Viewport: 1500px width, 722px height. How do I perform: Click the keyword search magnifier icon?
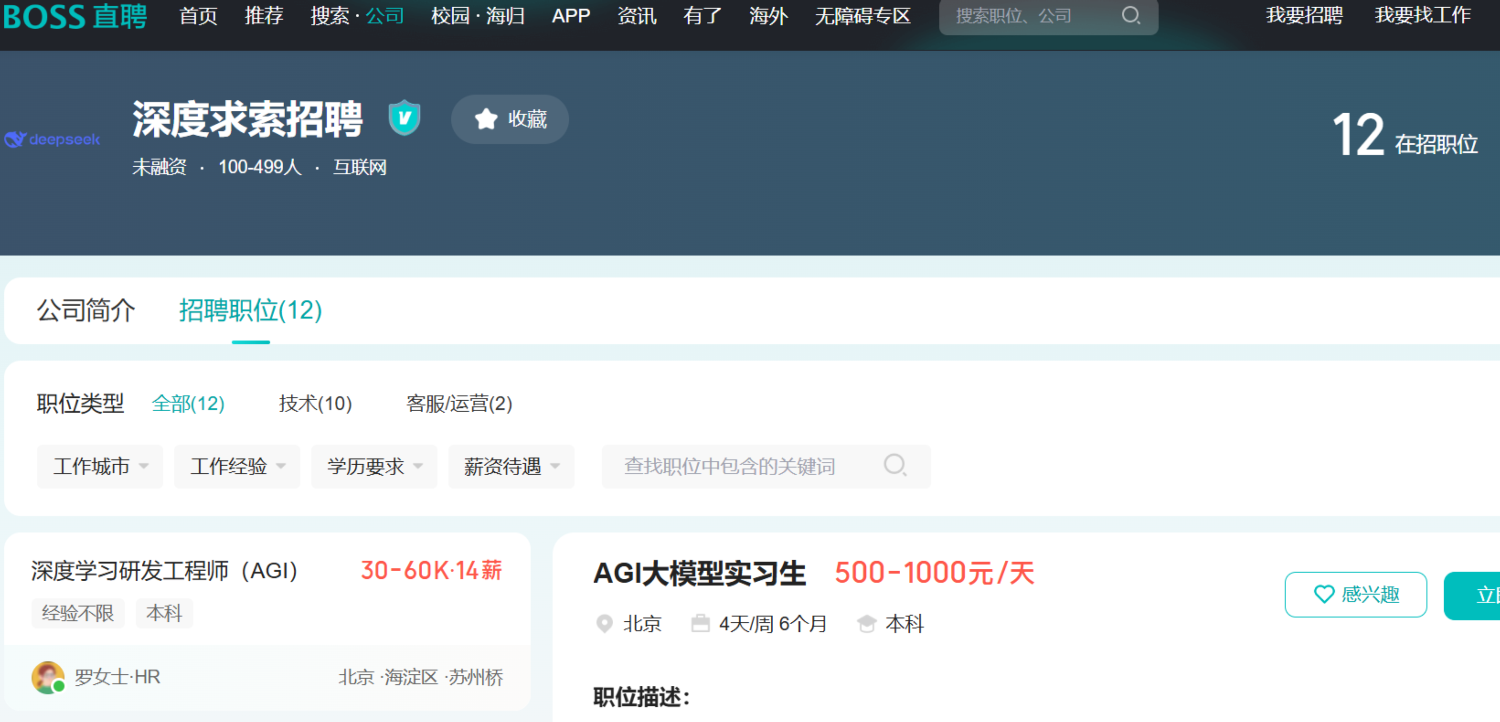pyautogui.click(x=896, y=465)
